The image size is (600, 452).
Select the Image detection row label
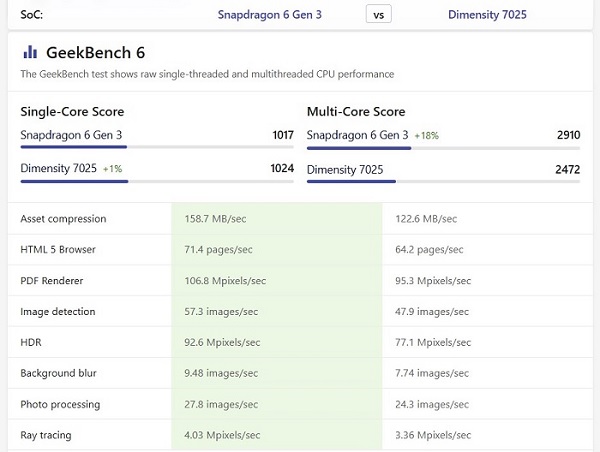click(x=58, y=312)
